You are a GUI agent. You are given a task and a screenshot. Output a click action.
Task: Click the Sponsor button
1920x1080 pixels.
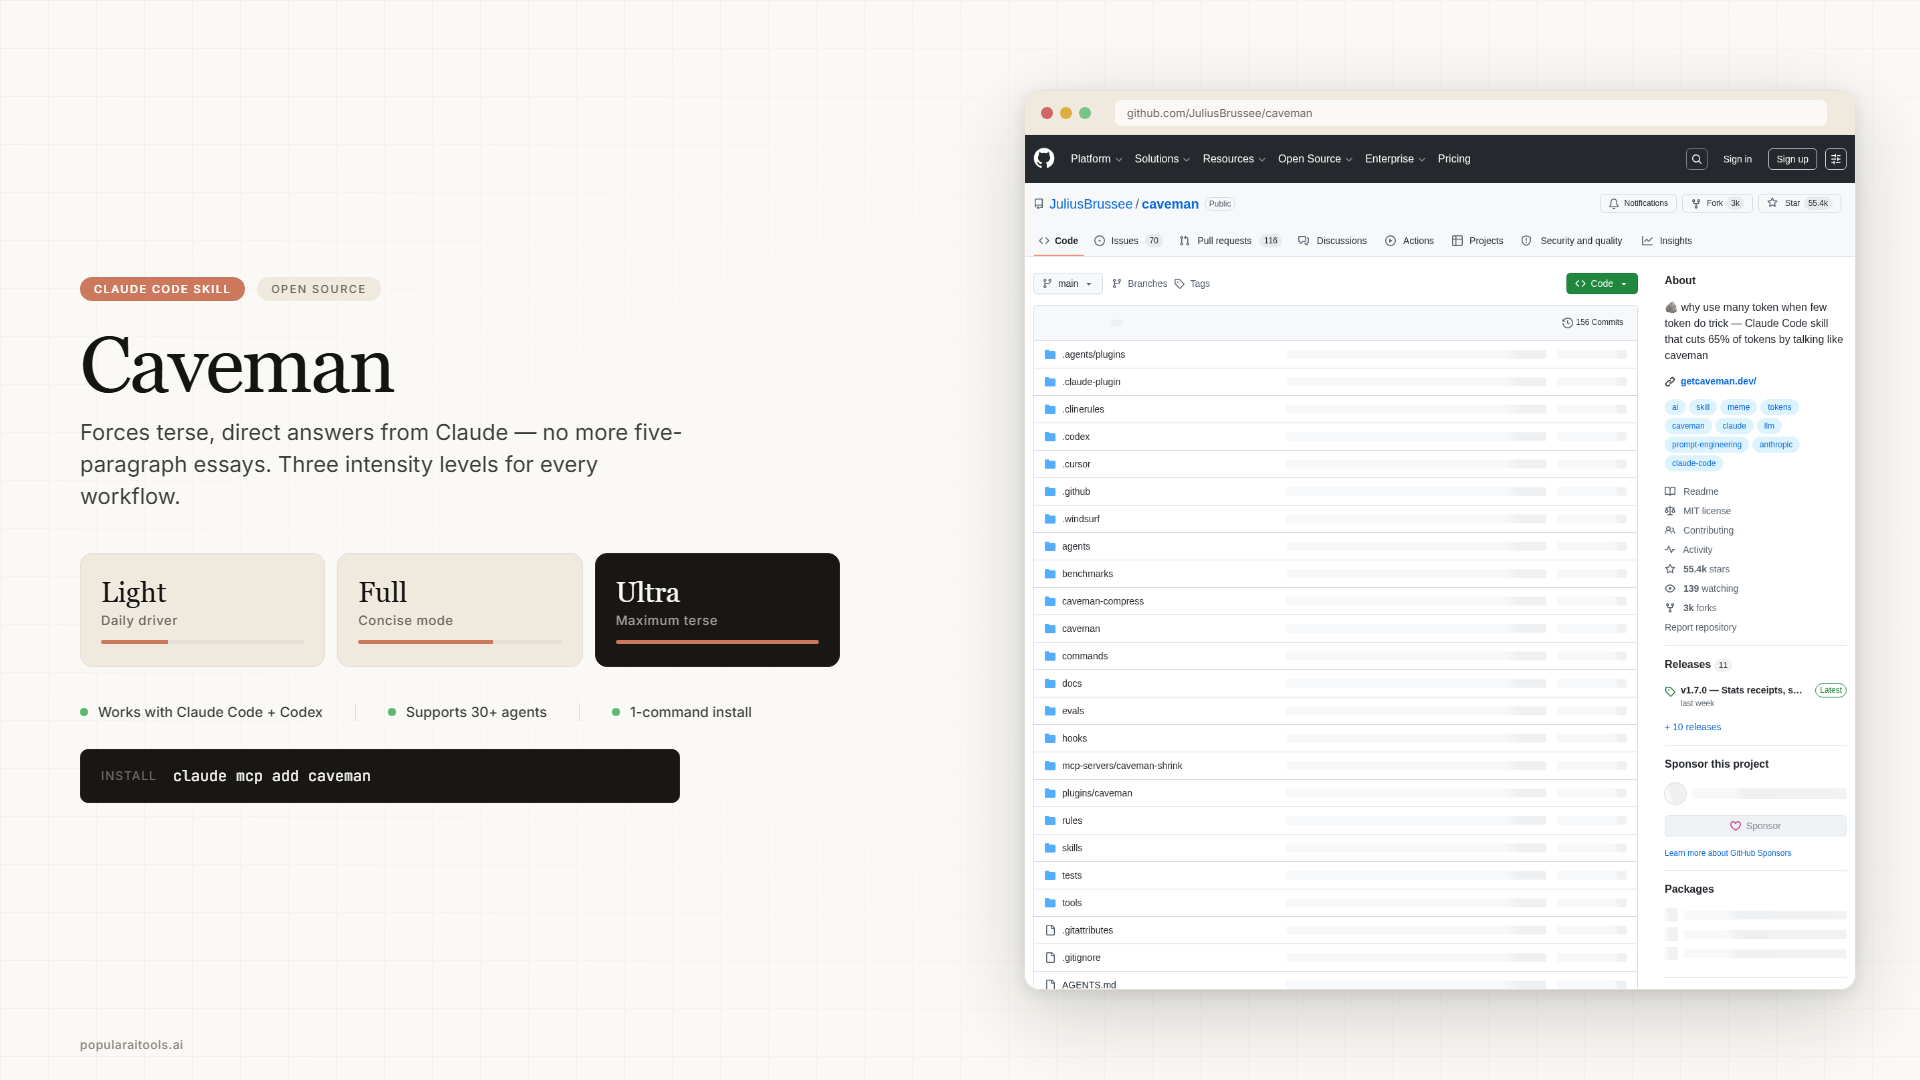pyautogui.click(x=1755, y=826)
